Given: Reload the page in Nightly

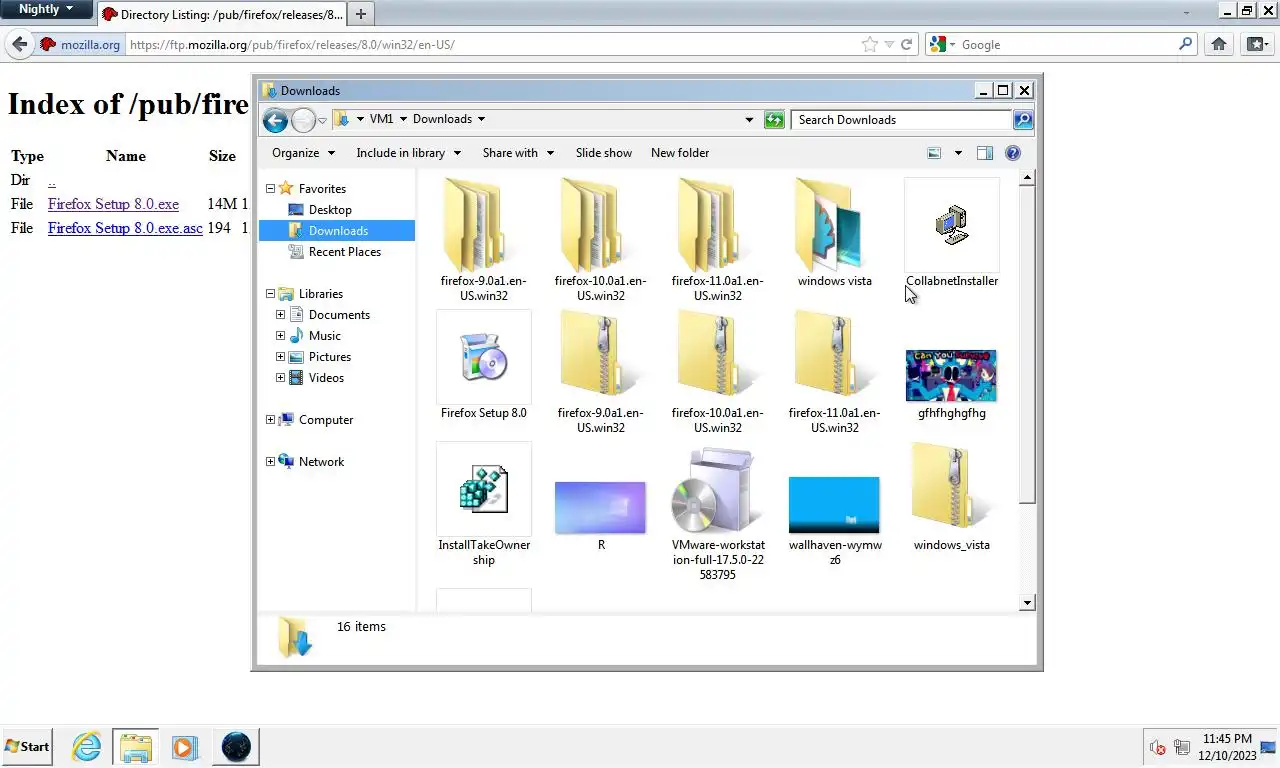Looking at the screenshot, I should (907, 44).
